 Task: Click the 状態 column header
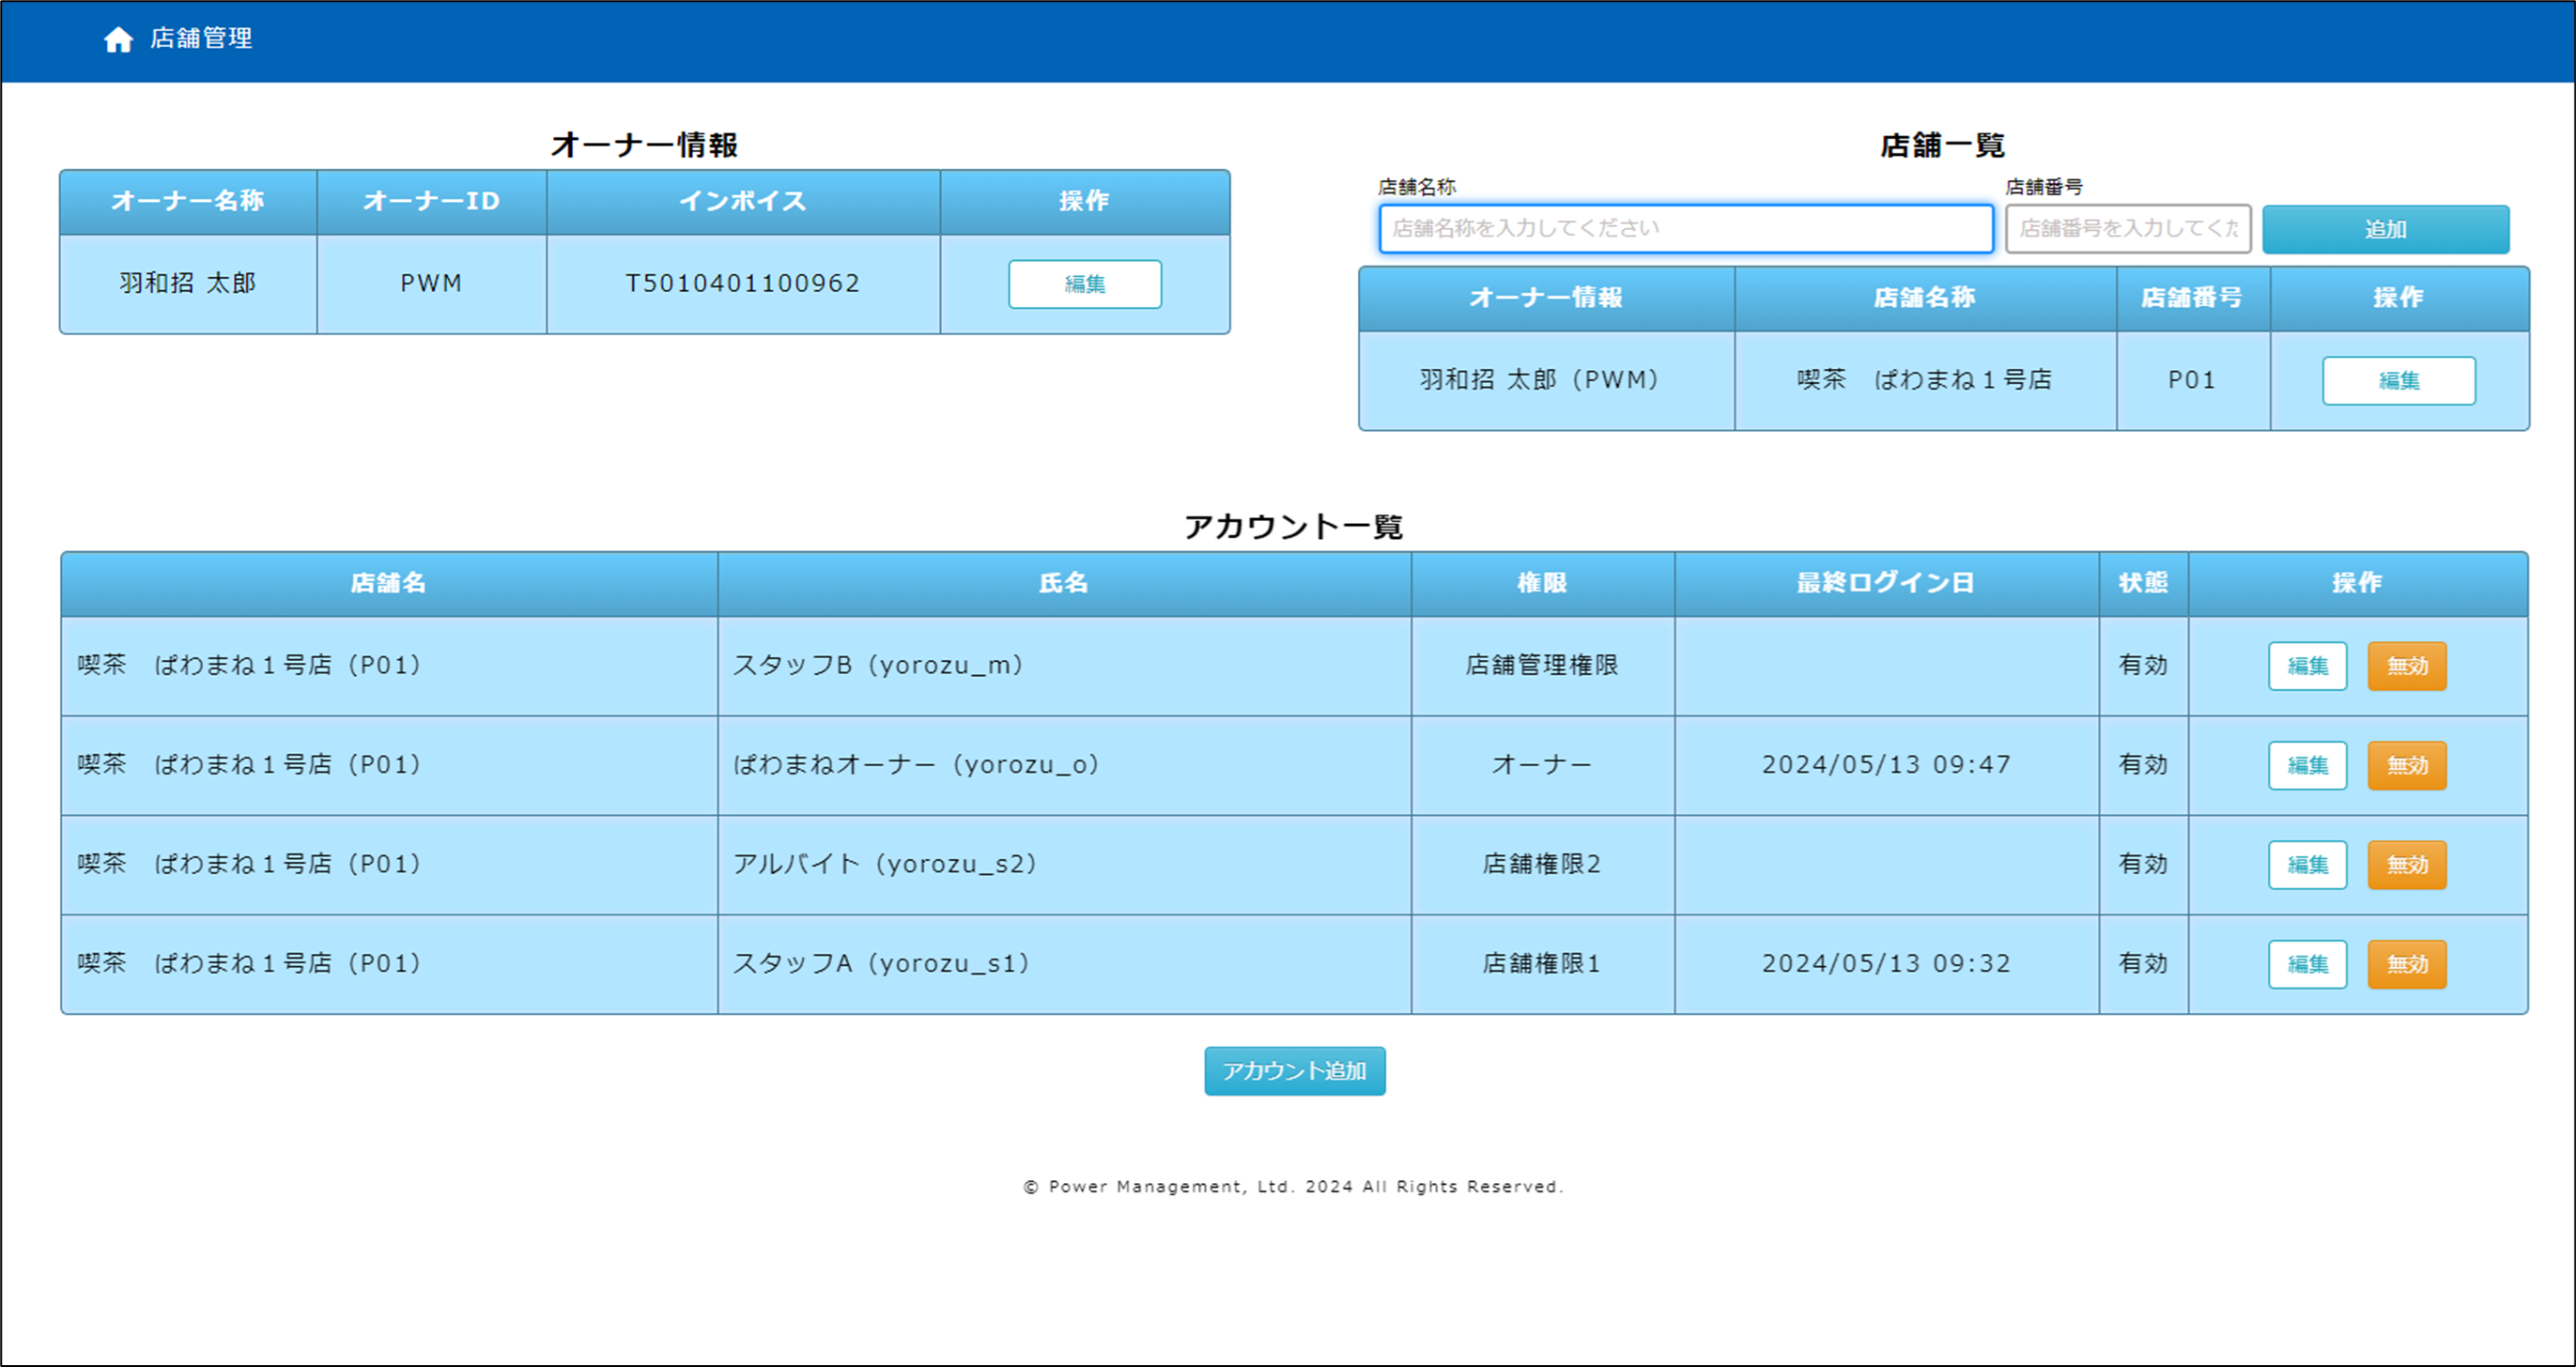tap(2142, 583)
